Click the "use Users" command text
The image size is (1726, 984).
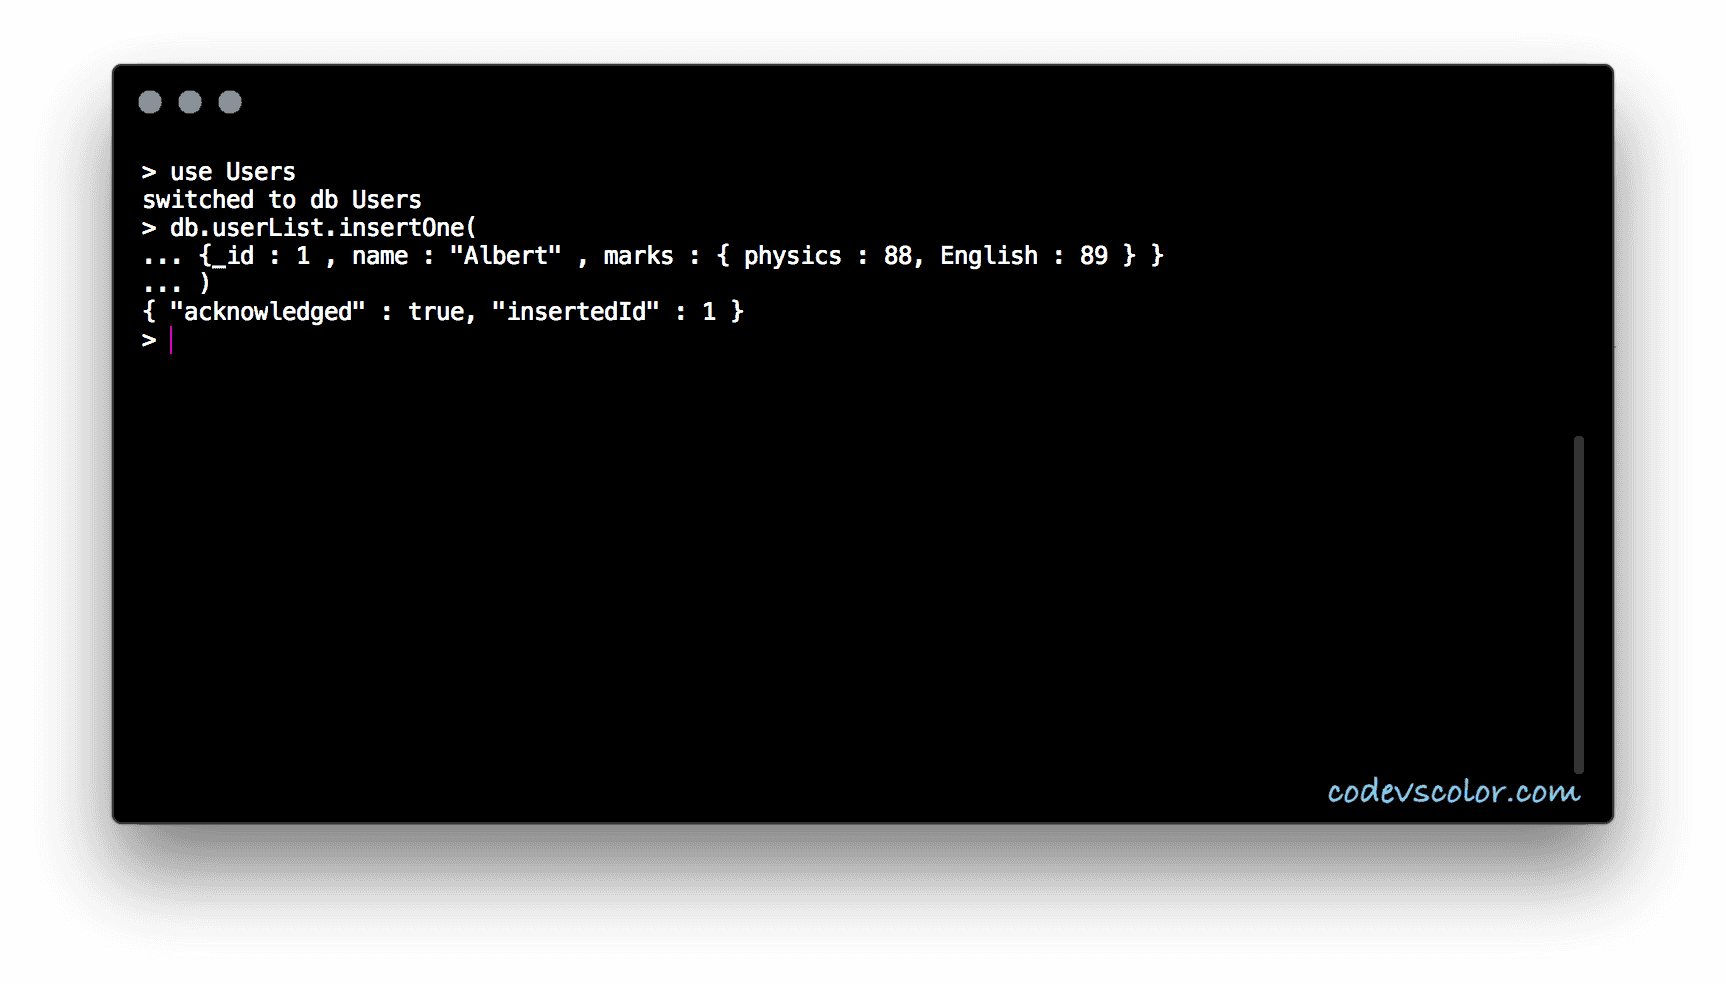tap(232, 172)
